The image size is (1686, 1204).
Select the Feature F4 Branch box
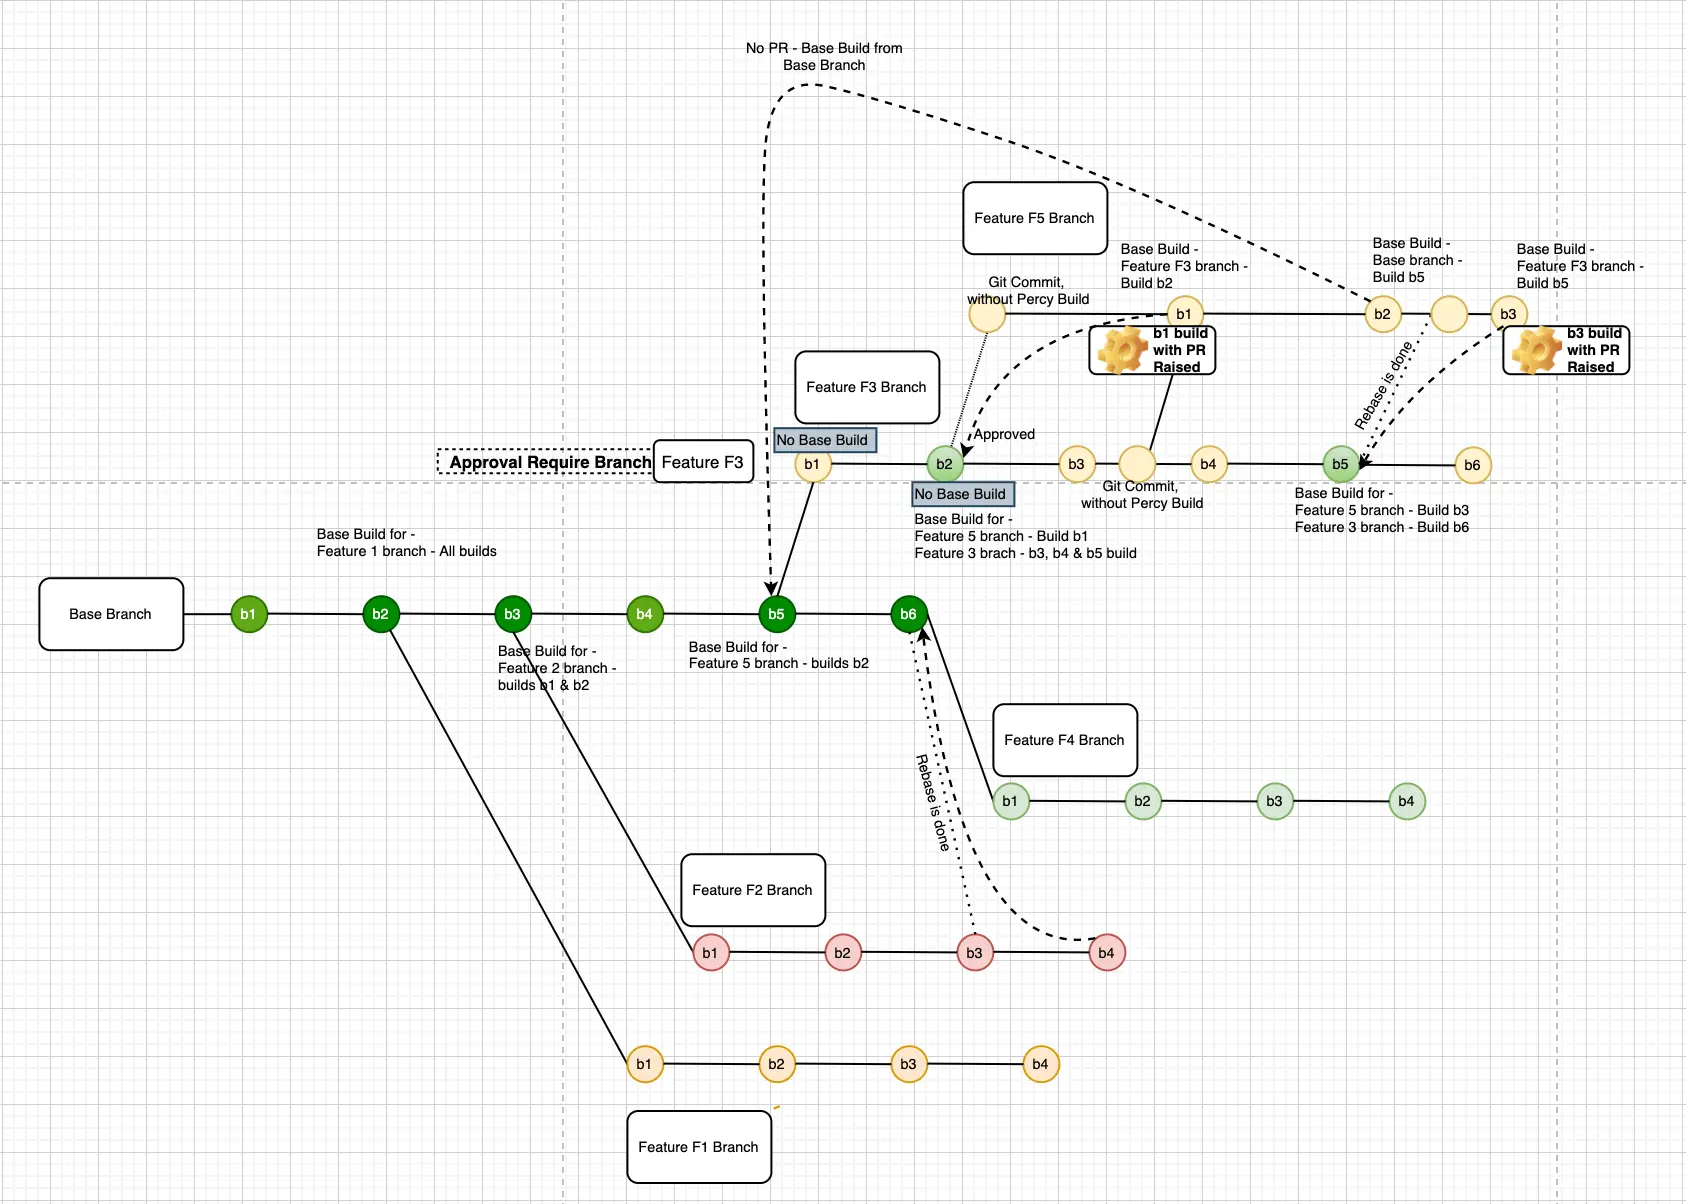click(x=1064, y=740)
